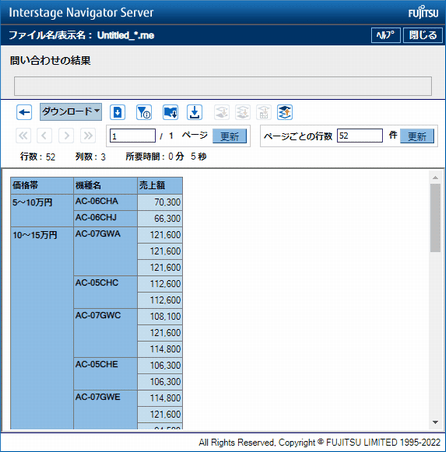Screen dimensions: 446x452
Task: Click 更新 button next to ページ
Action: click(230, 136)
